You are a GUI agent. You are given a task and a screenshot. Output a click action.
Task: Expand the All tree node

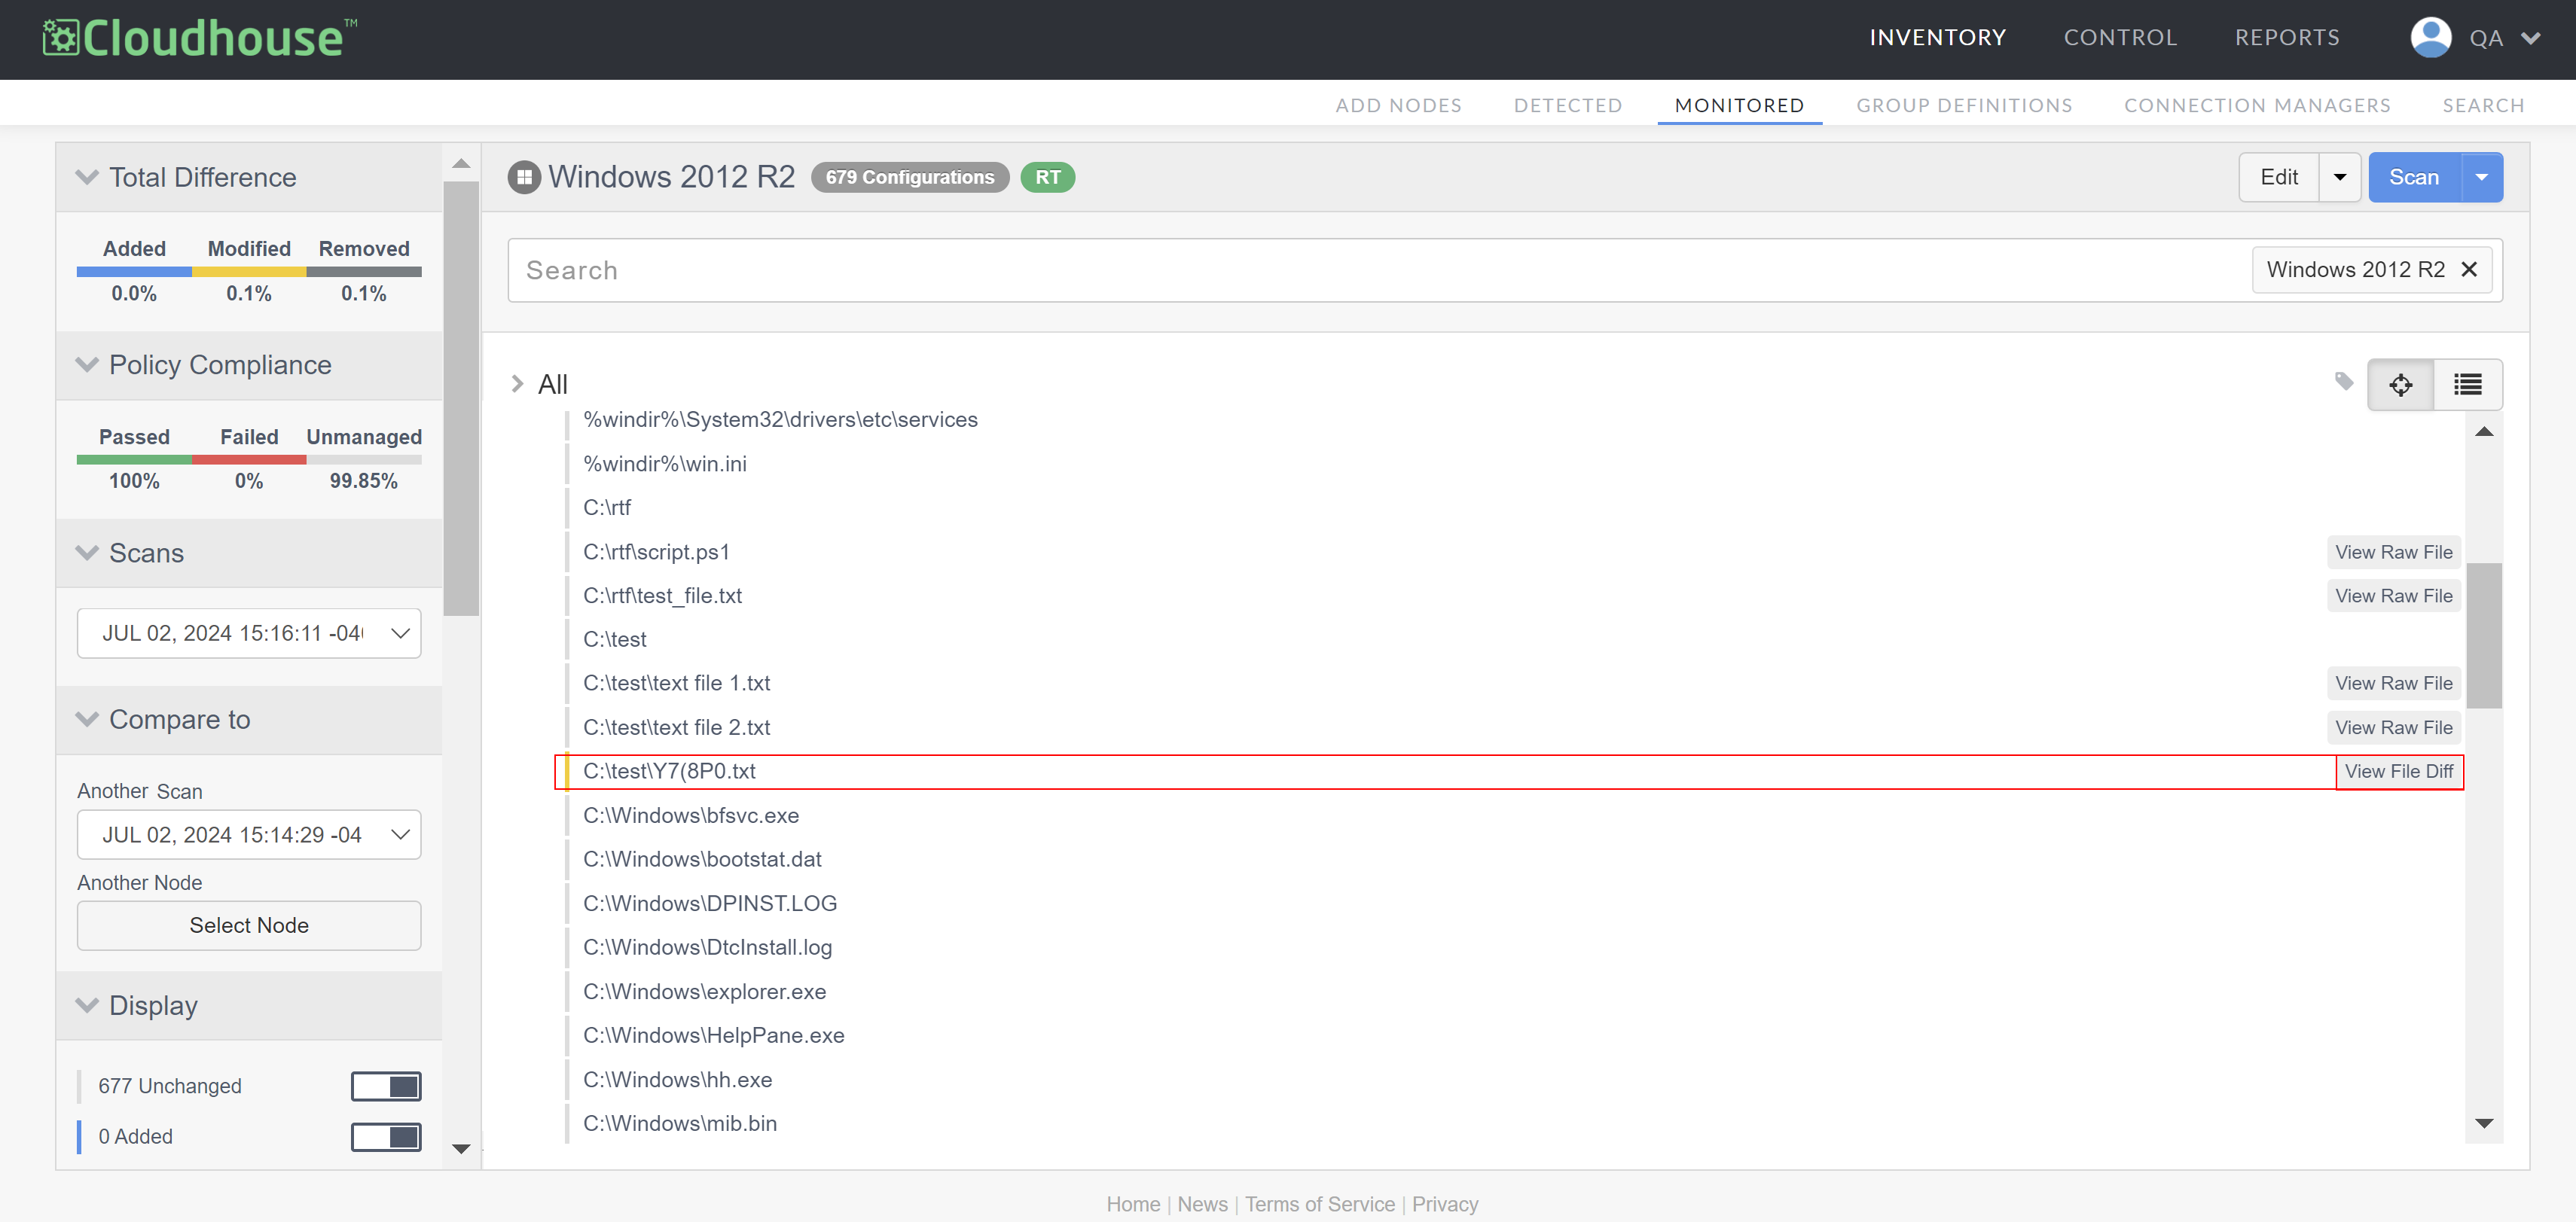click(x=517, y=384)
